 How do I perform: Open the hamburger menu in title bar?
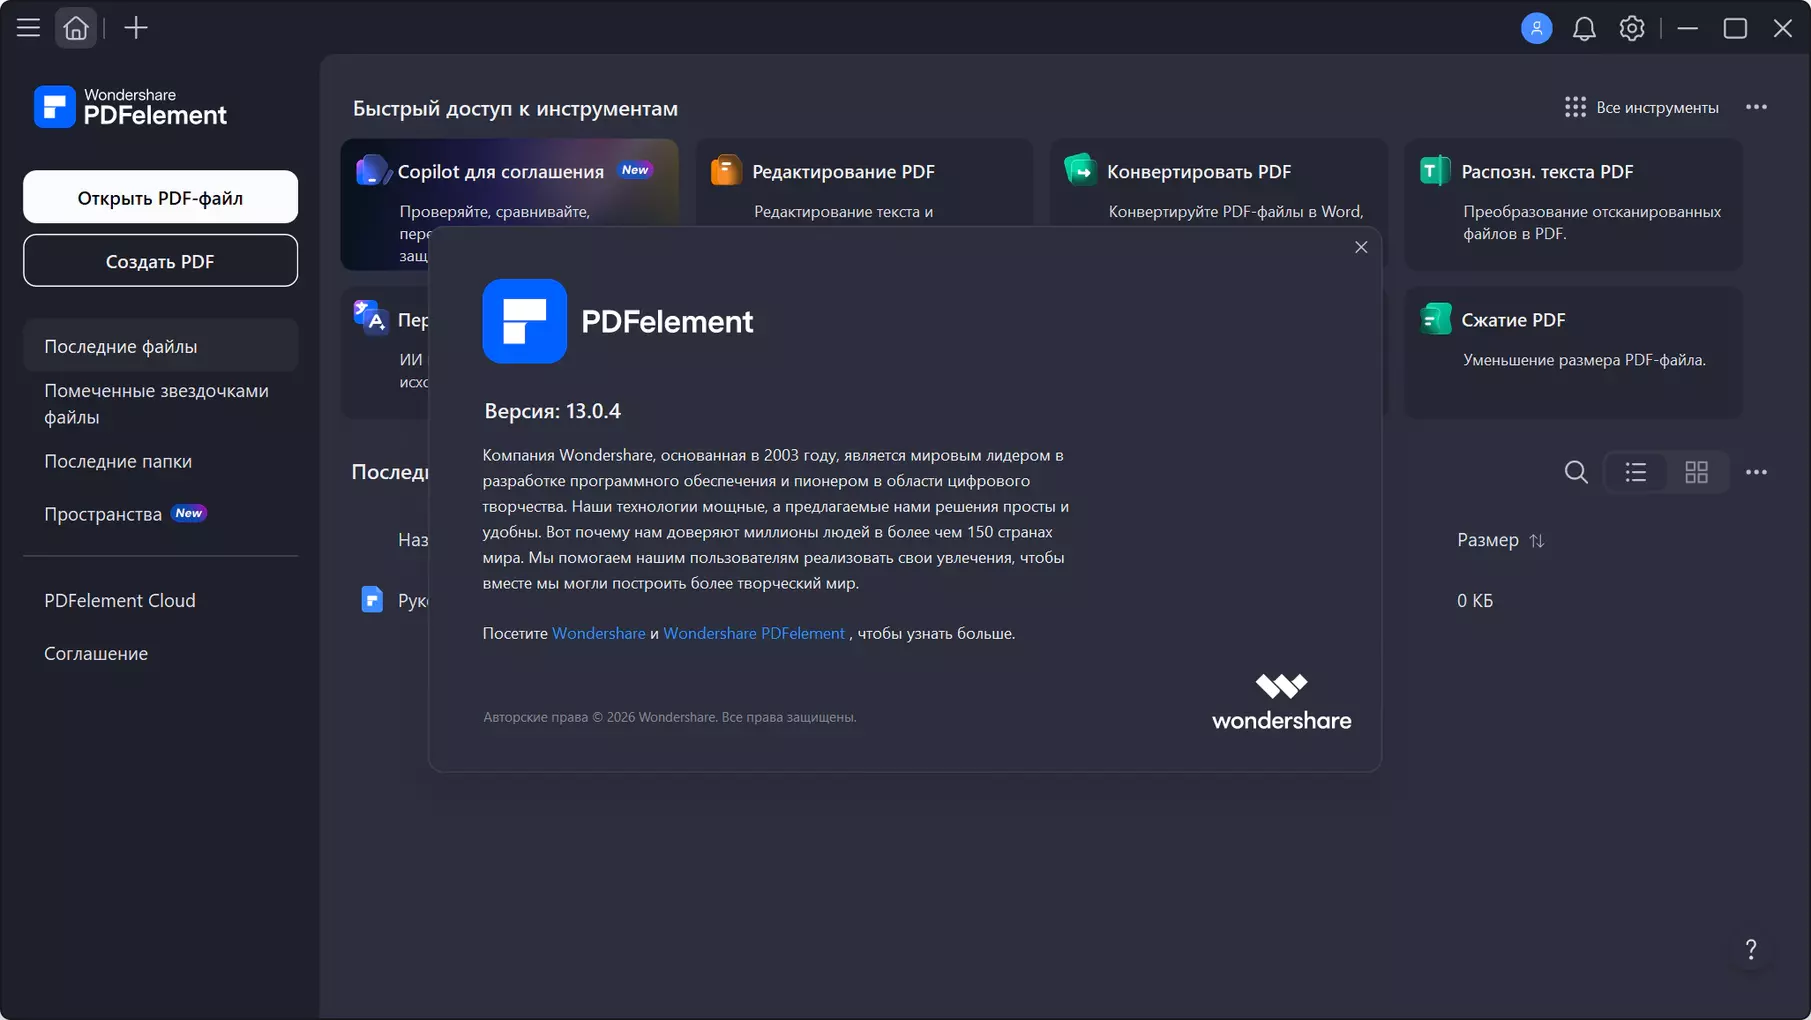click(x=28, y=28)
